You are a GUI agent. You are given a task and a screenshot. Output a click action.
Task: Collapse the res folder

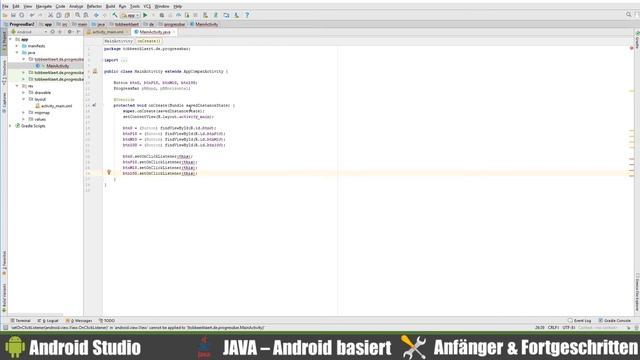coord(17,86)
